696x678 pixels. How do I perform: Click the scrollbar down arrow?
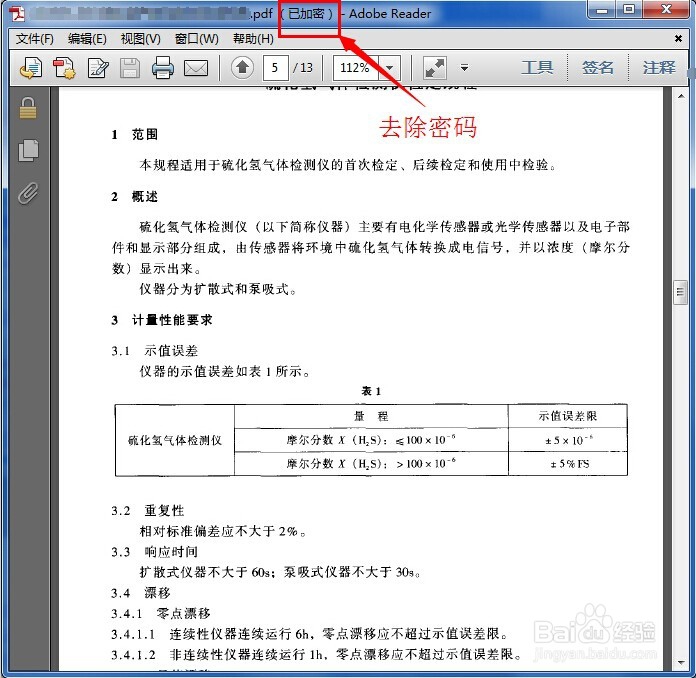coord(681,663)
